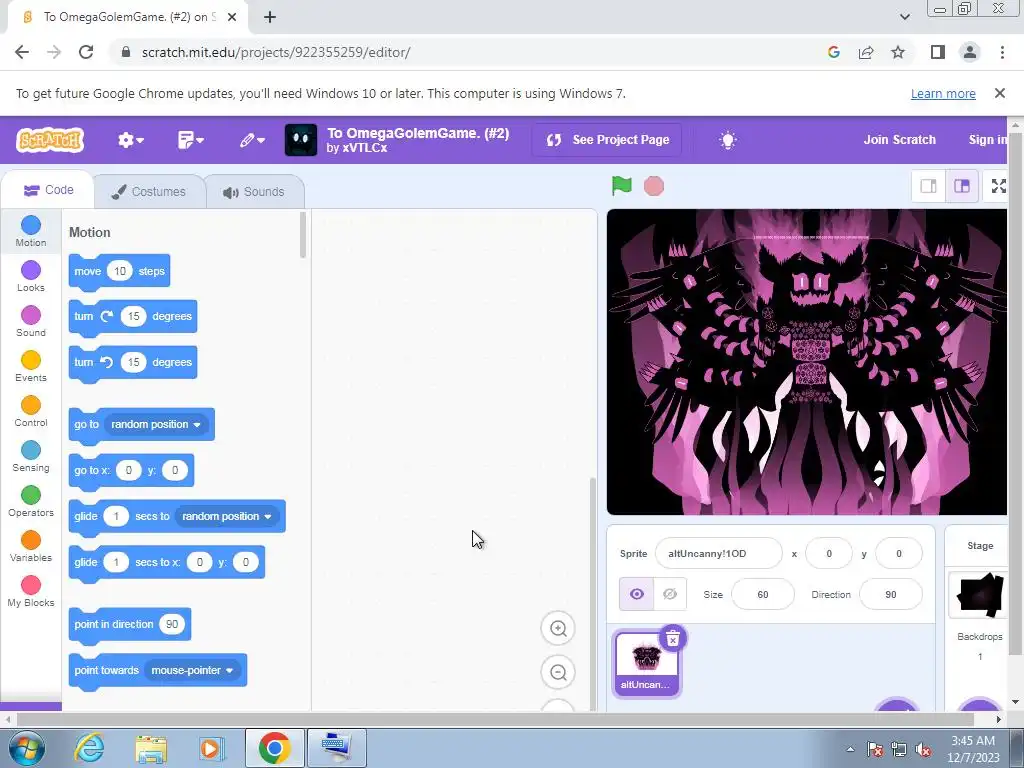Reload the page in Chrome

[x=86, y=52]
